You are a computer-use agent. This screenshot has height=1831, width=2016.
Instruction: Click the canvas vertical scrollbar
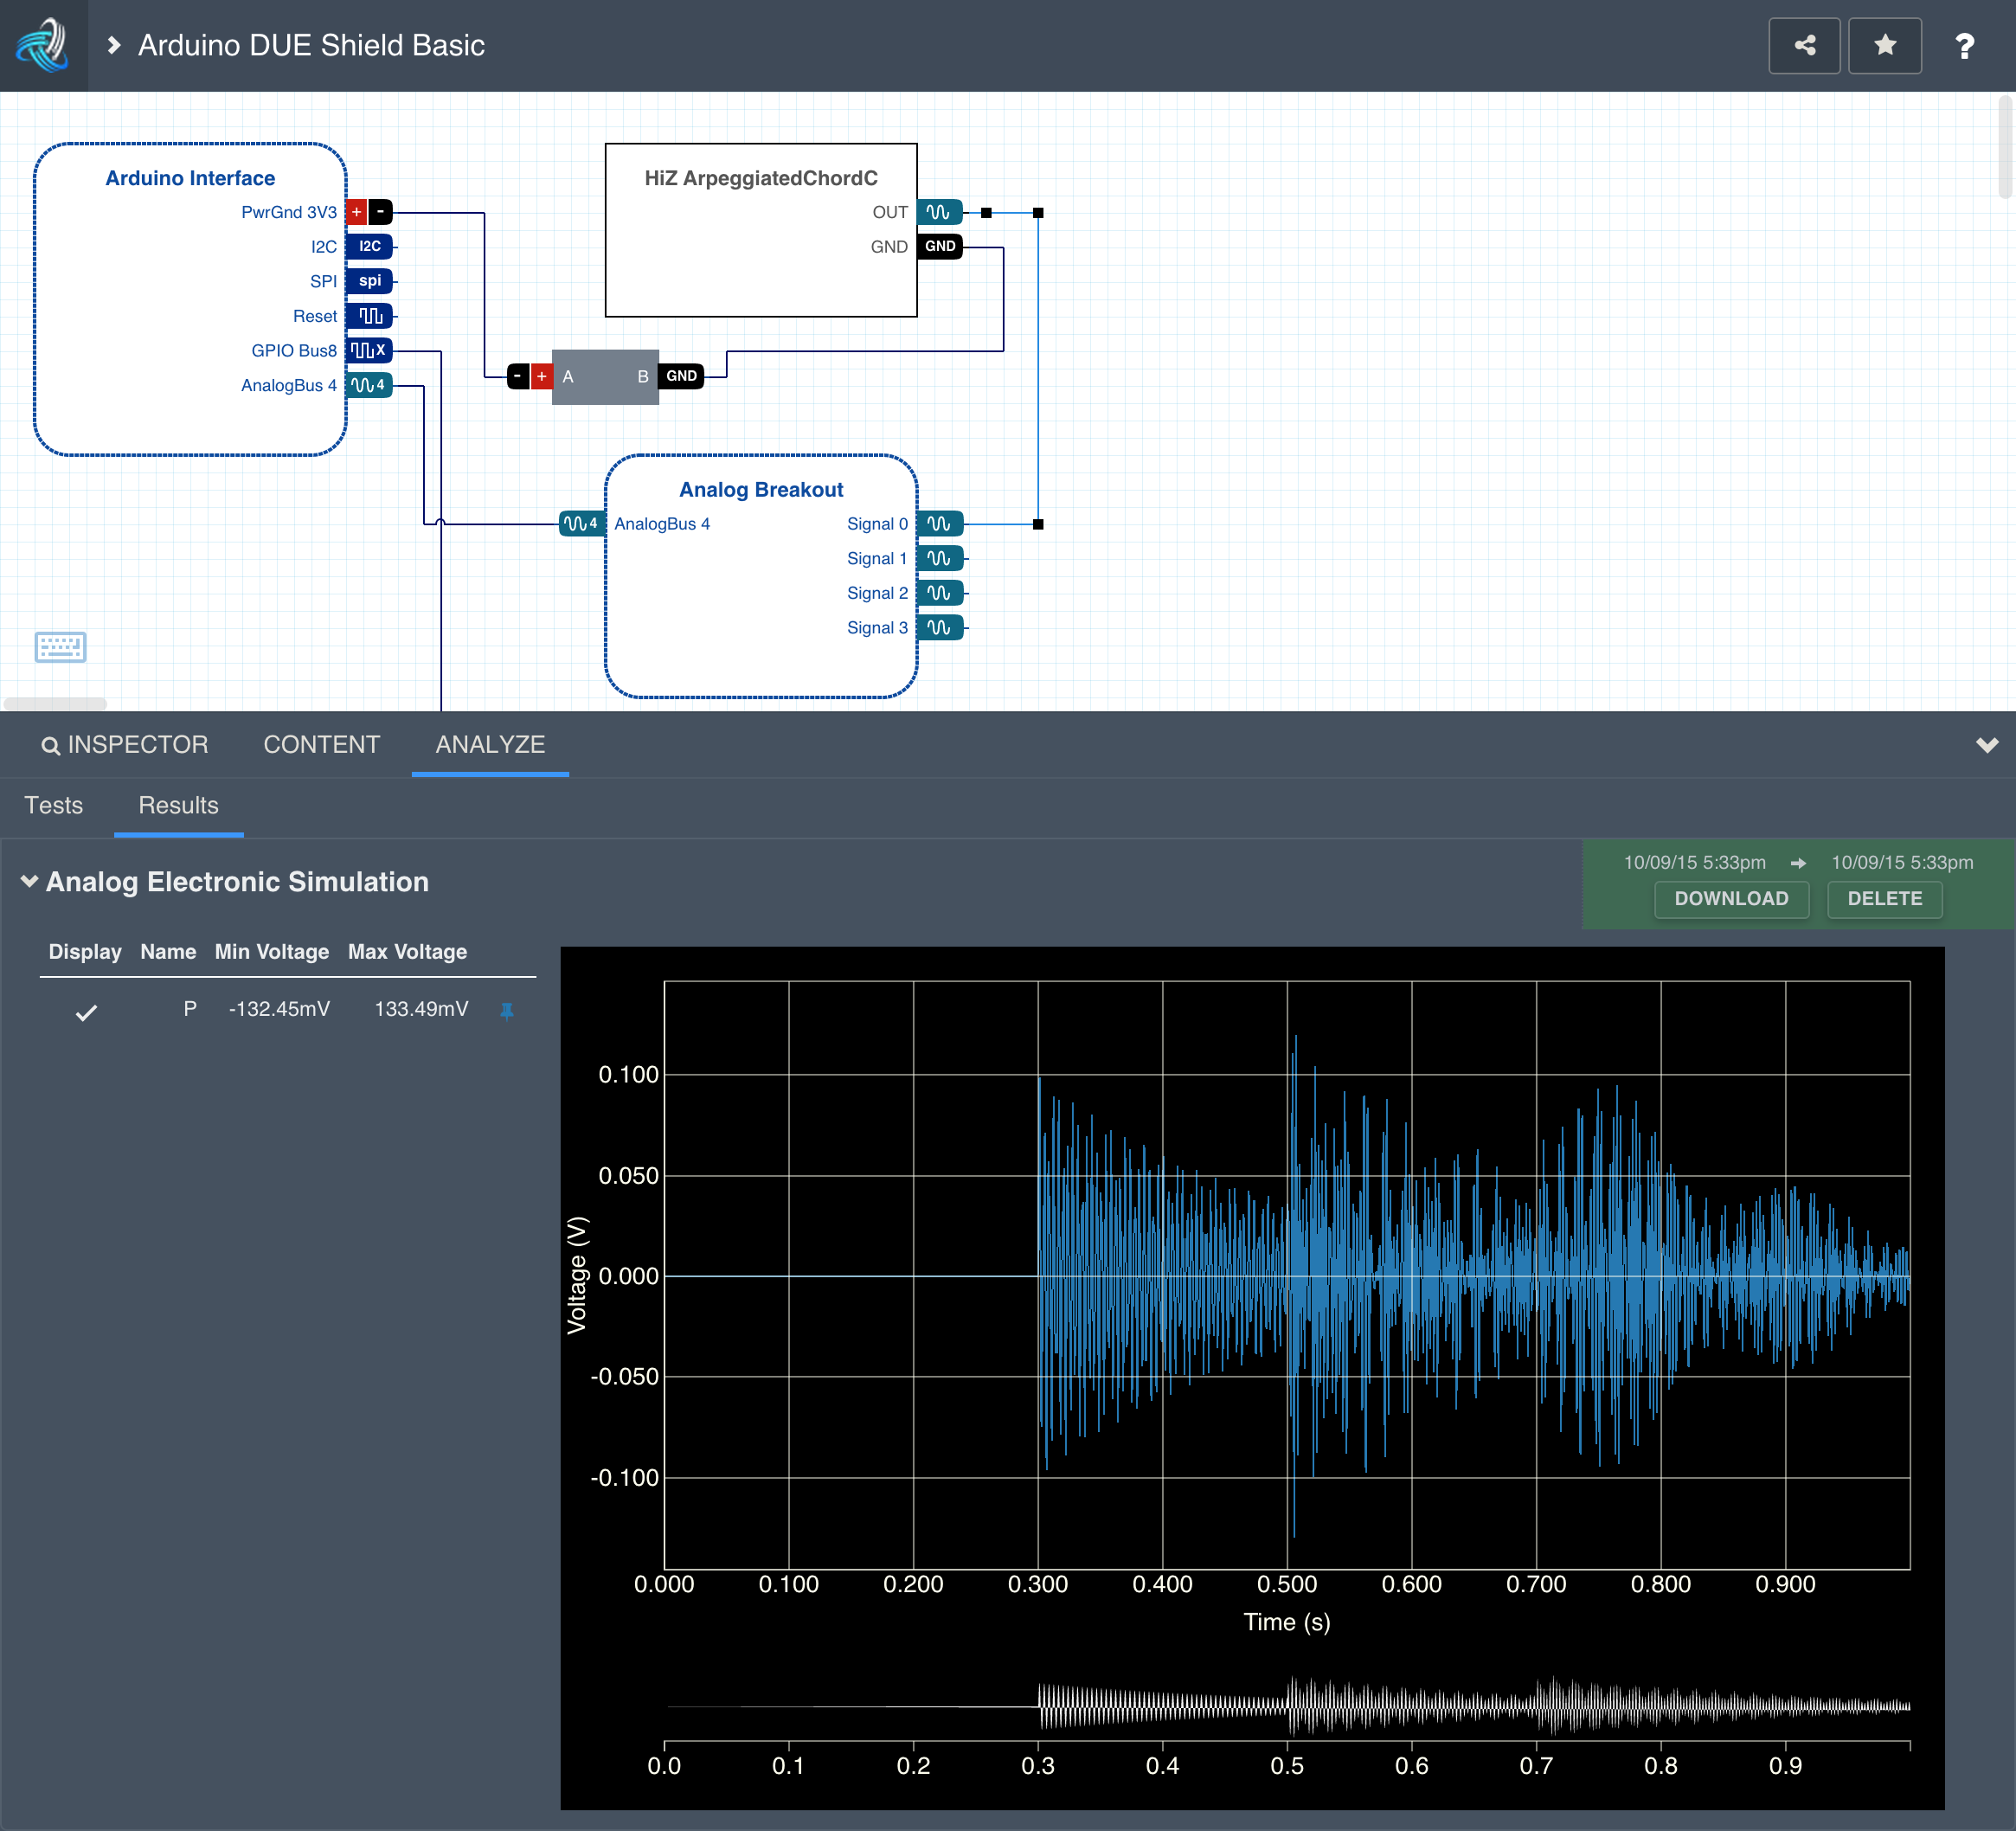(2005, 147)
